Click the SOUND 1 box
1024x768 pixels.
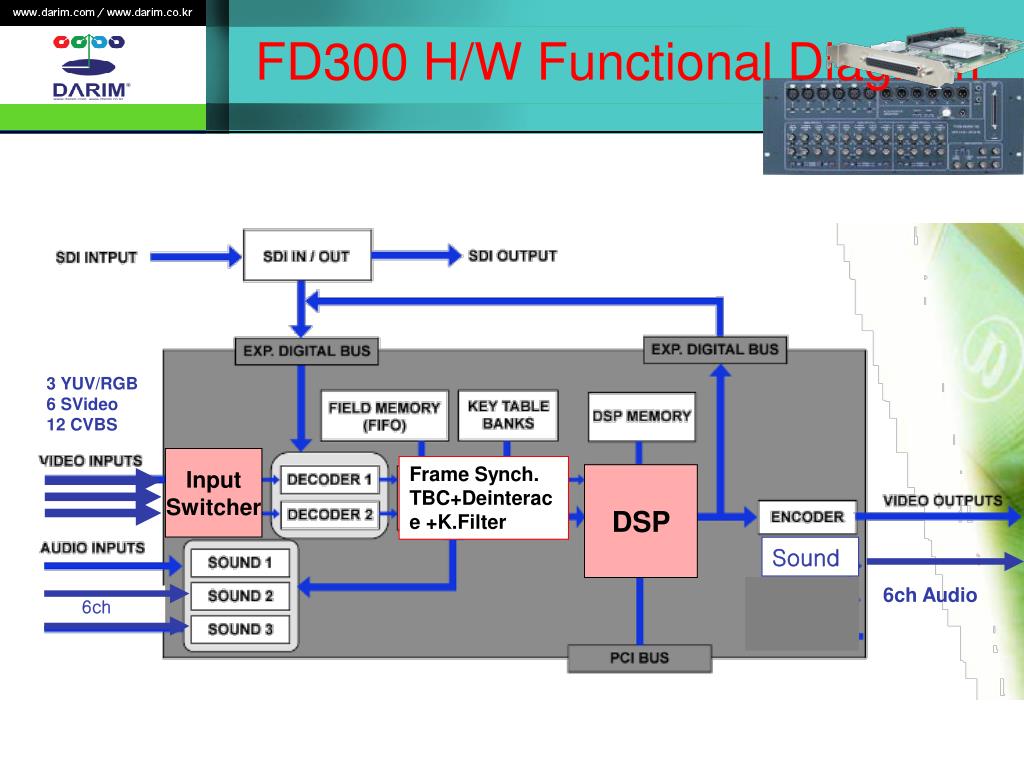tap(240, 562)
